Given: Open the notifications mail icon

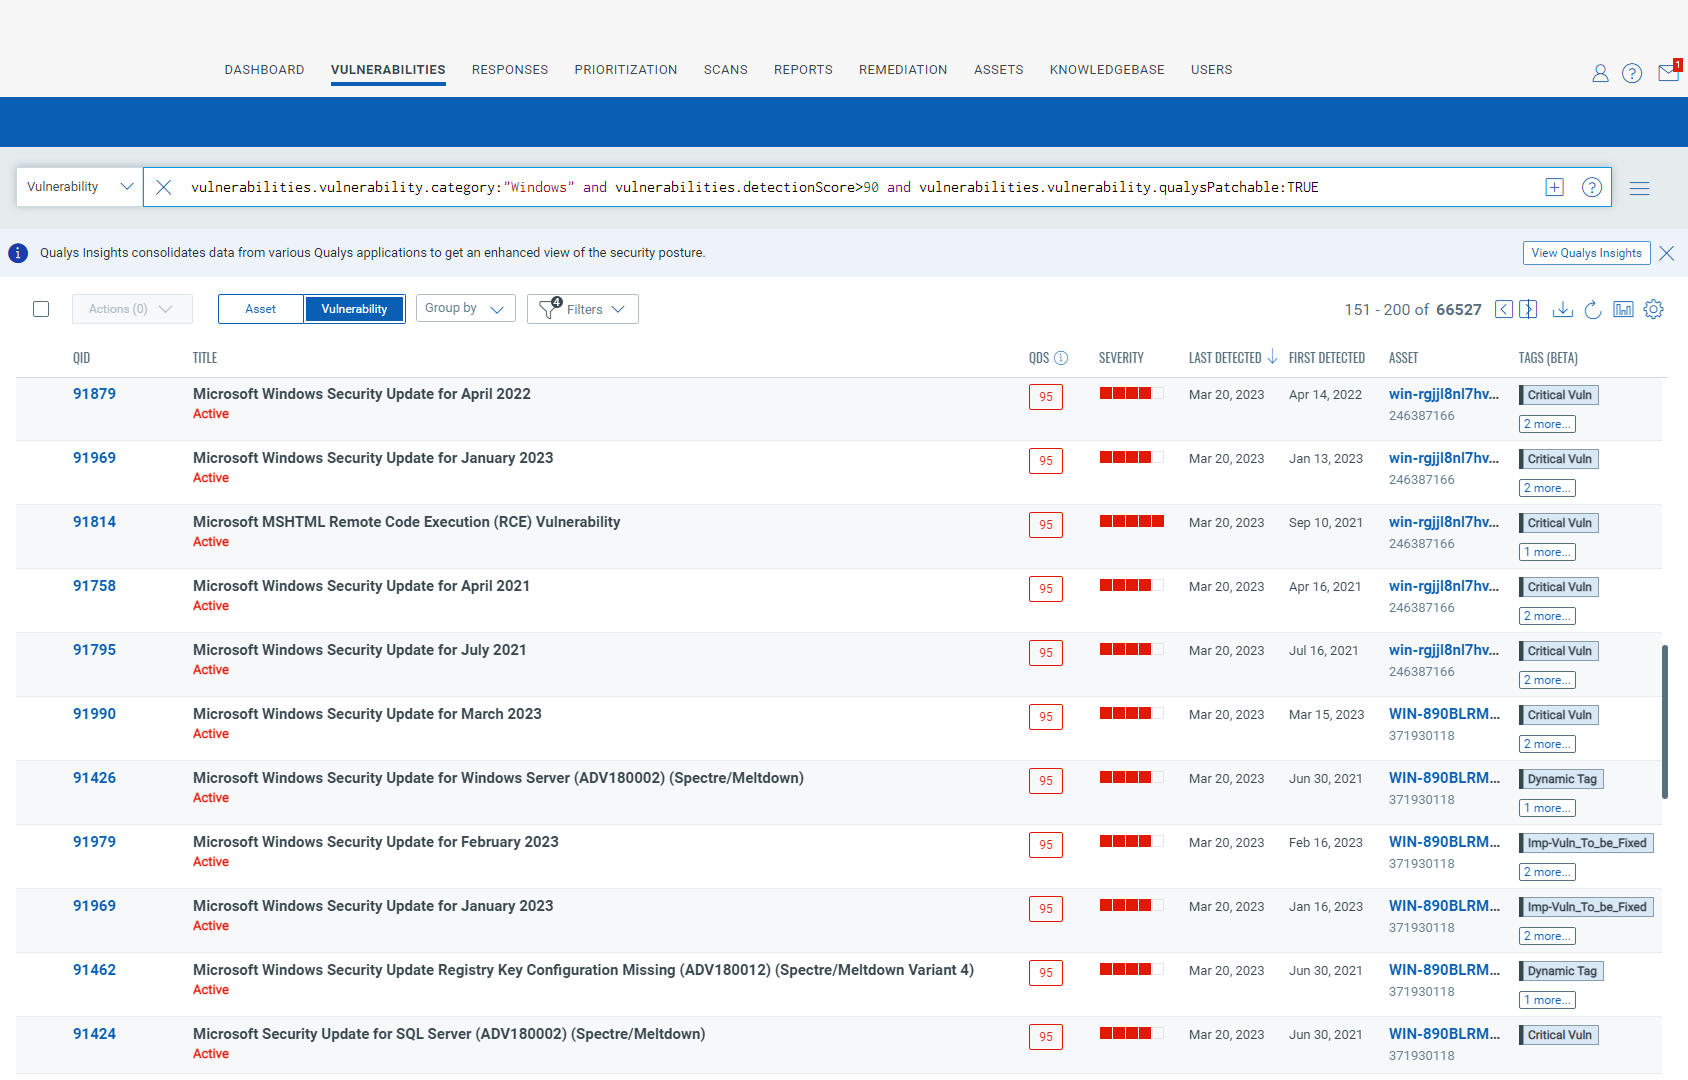Looking at the screenshot, I should [1668, 72].
